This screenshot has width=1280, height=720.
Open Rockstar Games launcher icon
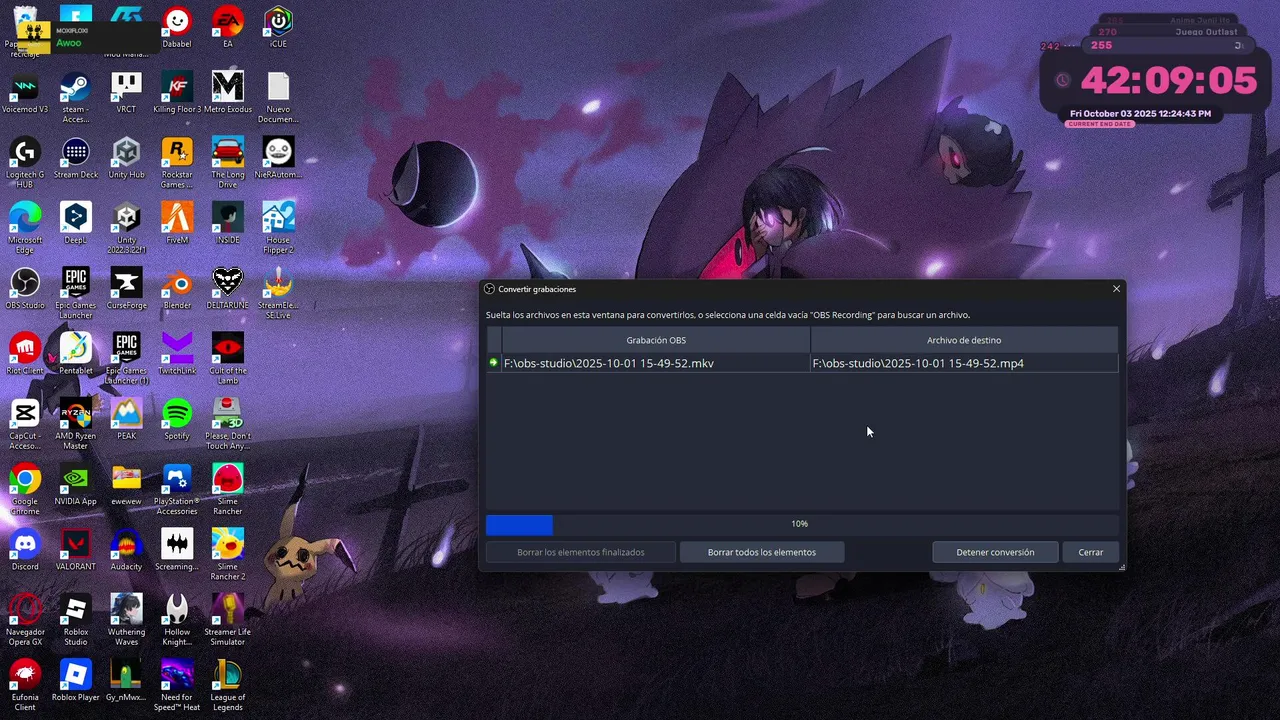(x=177, y=162)
